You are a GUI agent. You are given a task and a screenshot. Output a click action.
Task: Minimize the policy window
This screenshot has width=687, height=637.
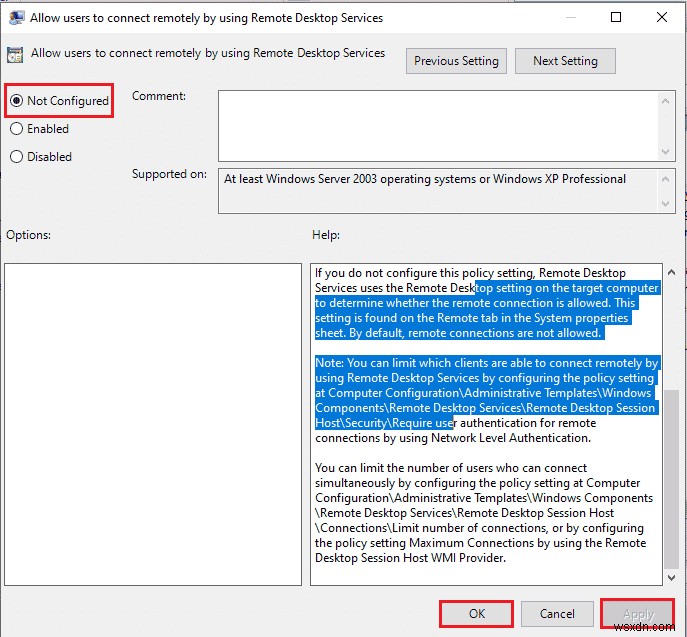pos(570,17)
